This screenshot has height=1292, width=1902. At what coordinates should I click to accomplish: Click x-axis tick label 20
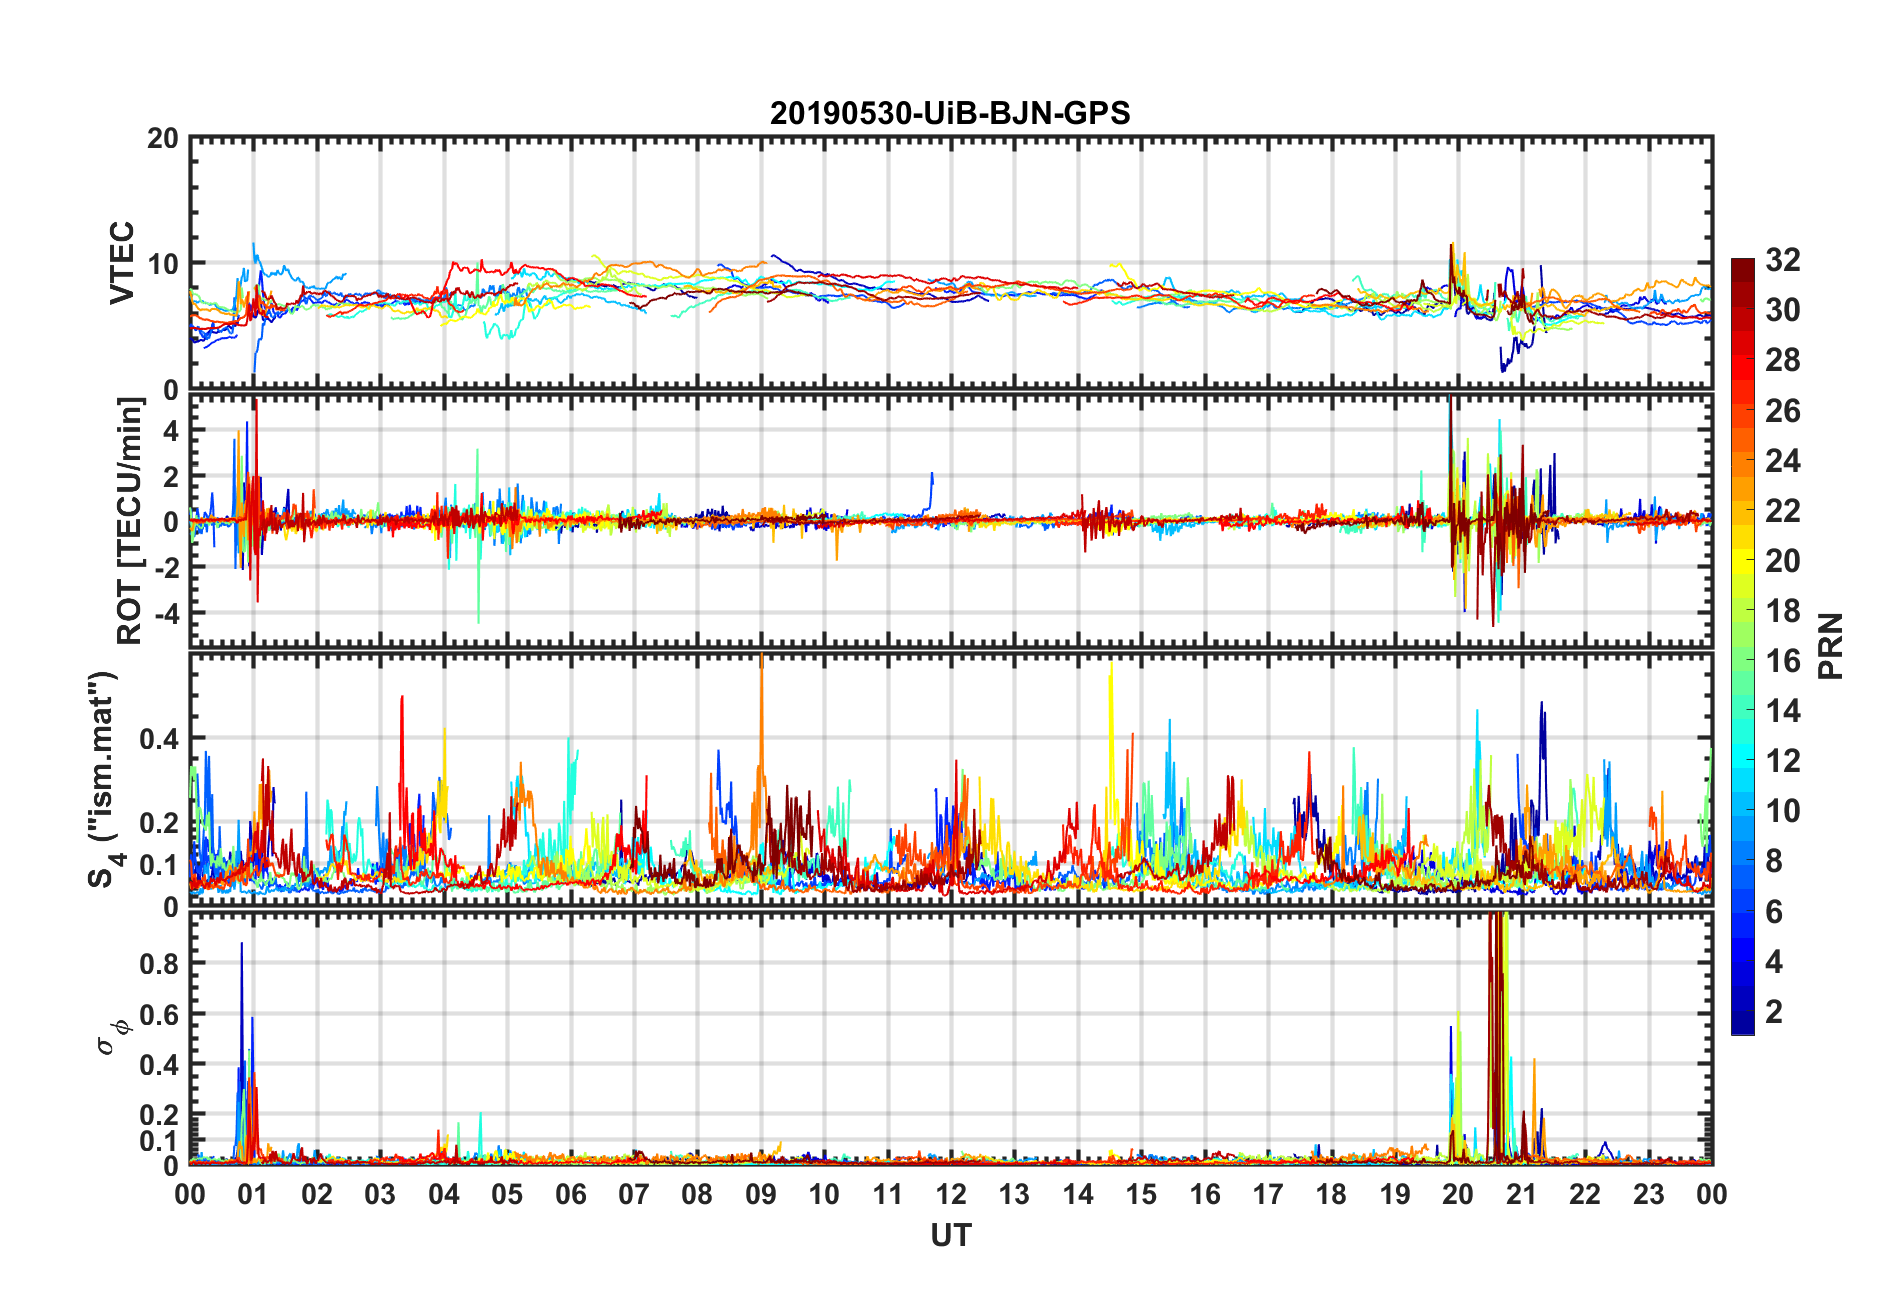click(x=1458, y=1194)
